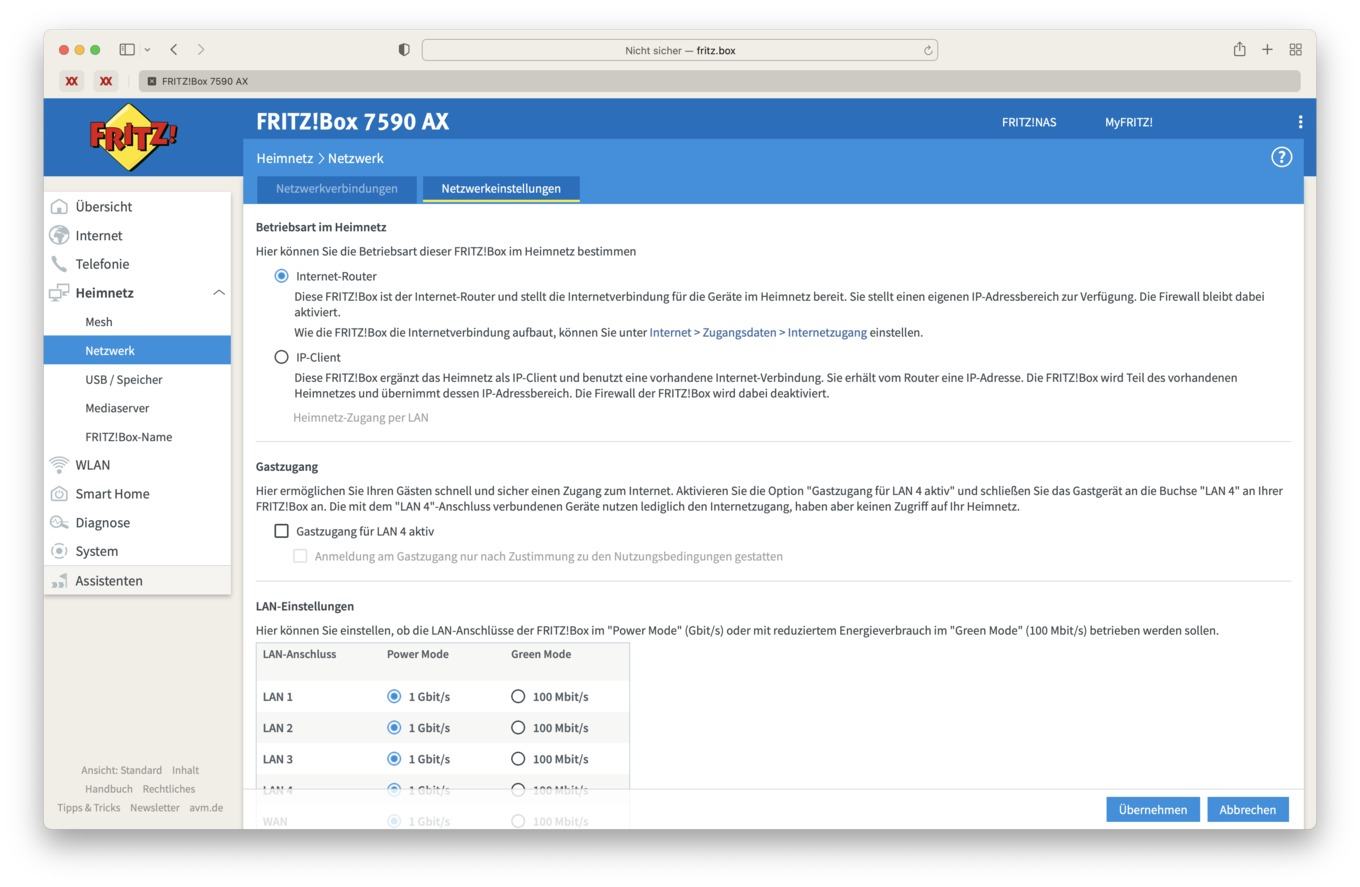Click the Abbrechen button
This screenshot has width=1360, height=887.
(x=1247, y=810)
